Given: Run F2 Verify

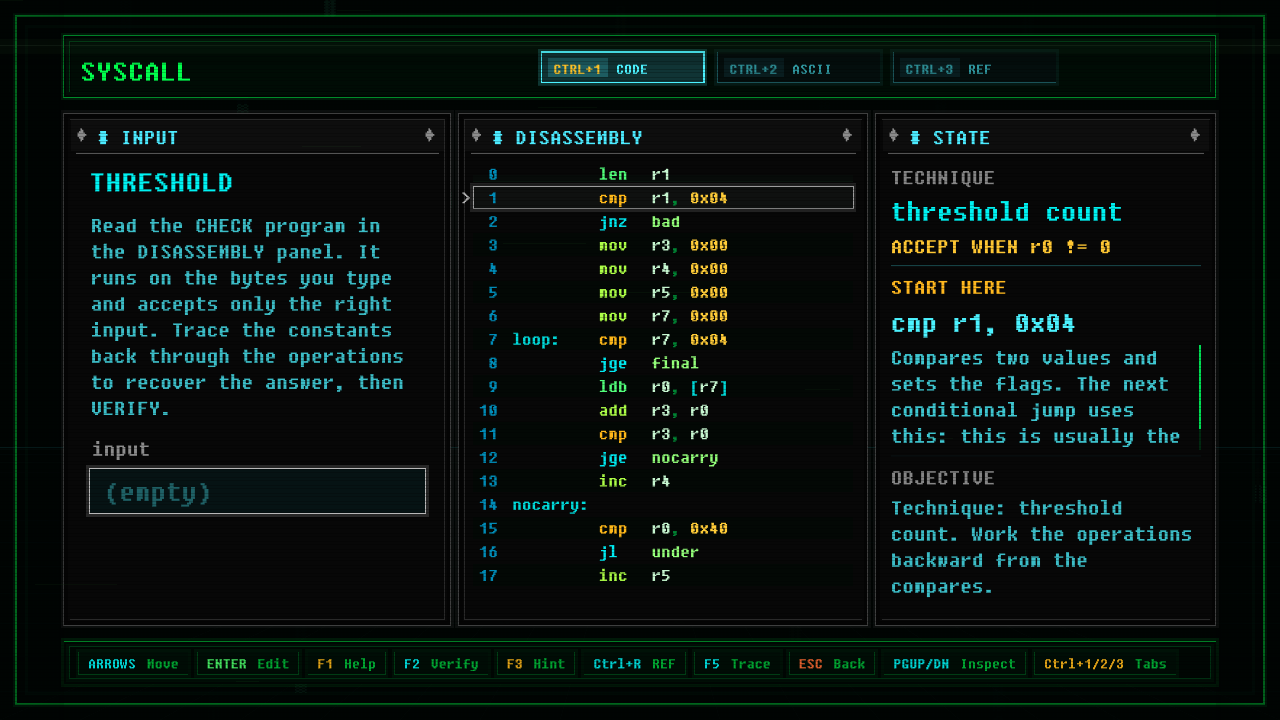Looking at the screenshot, I should tap(441, 663).
